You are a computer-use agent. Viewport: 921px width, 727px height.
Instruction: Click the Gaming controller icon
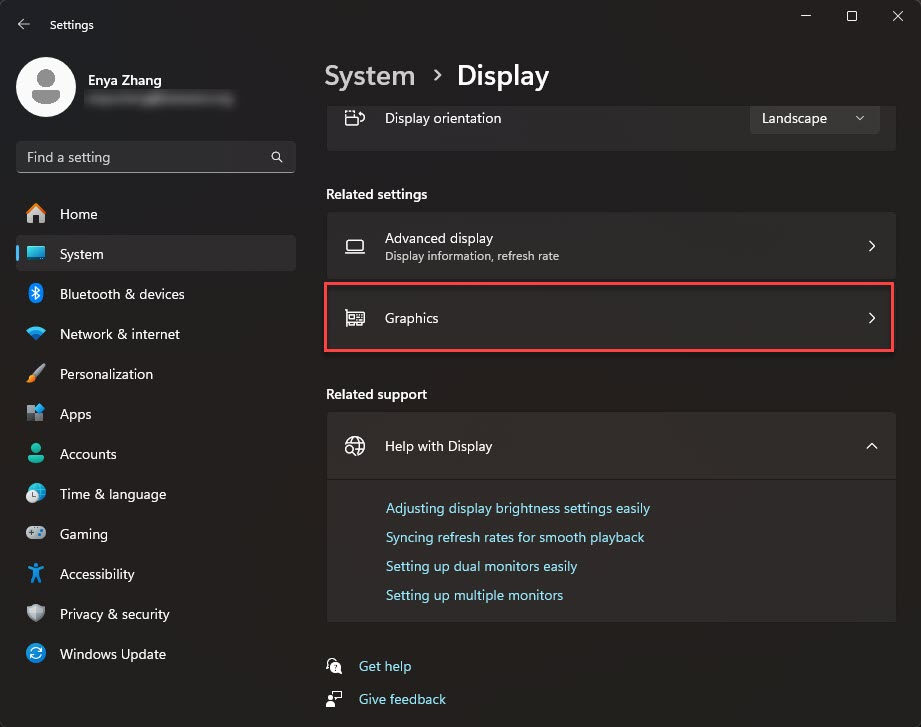(x=34, y=534)
